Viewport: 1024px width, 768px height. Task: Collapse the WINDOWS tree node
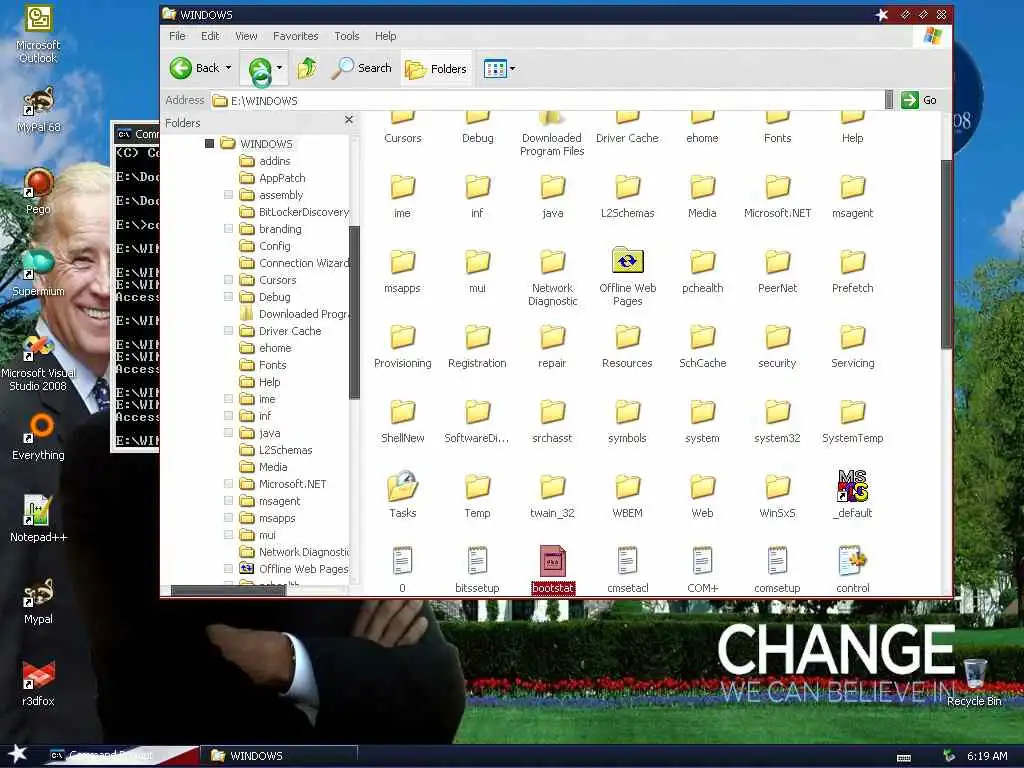[210, 143]
